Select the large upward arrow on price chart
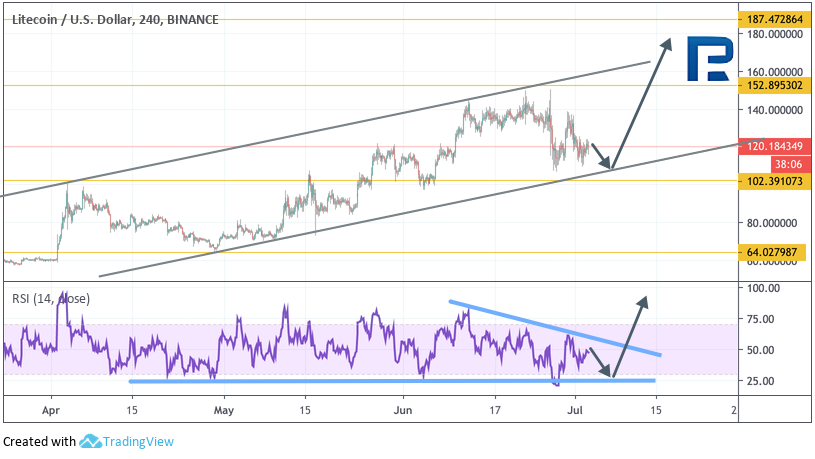Image resolution: width=815 pixels, height=459 pixels. pyautogui.click(x=641, y=100)
